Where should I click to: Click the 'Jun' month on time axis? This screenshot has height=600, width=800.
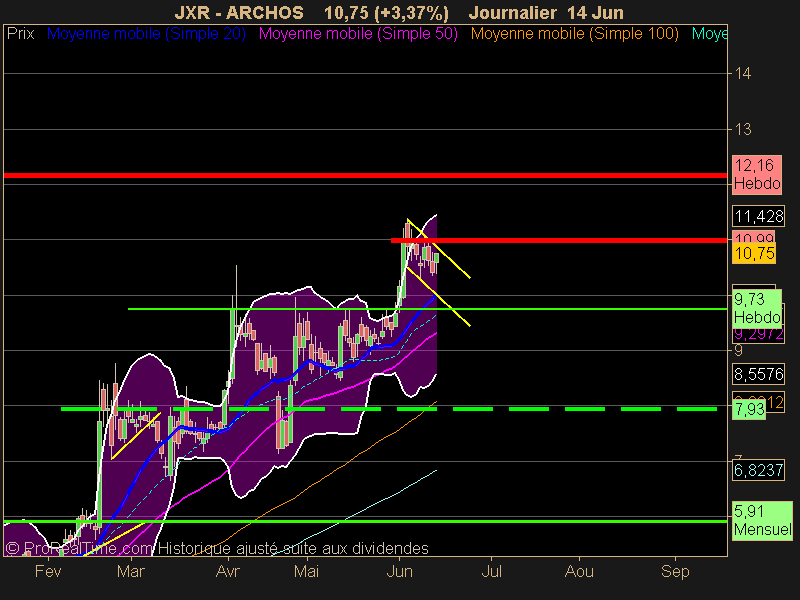point(399,571)
